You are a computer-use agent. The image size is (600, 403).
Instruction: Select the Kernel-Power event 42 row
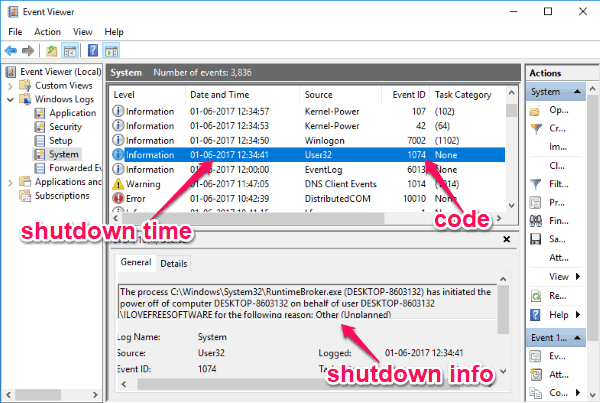[x=308, y=126]
